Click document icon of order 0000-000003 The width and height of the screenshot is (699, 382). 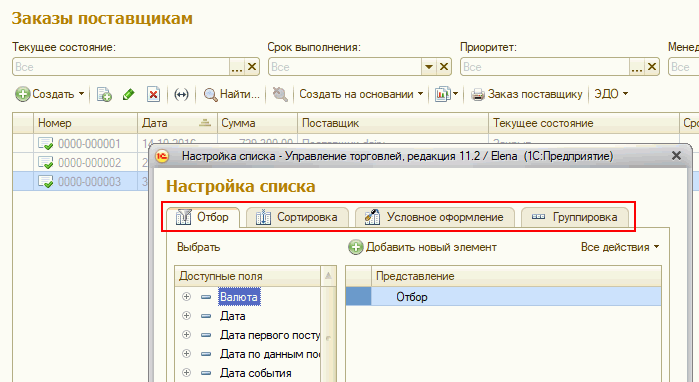pos(45,181)
